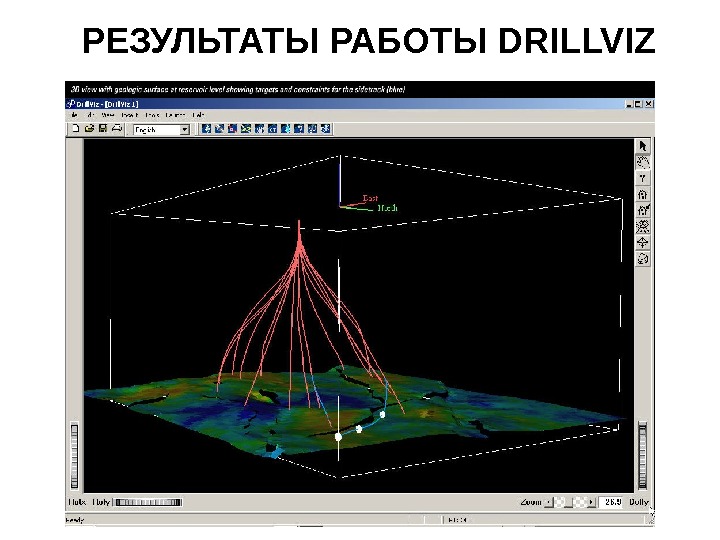
Task: Click the View All scene icon
Action: (x=642, y=226)
